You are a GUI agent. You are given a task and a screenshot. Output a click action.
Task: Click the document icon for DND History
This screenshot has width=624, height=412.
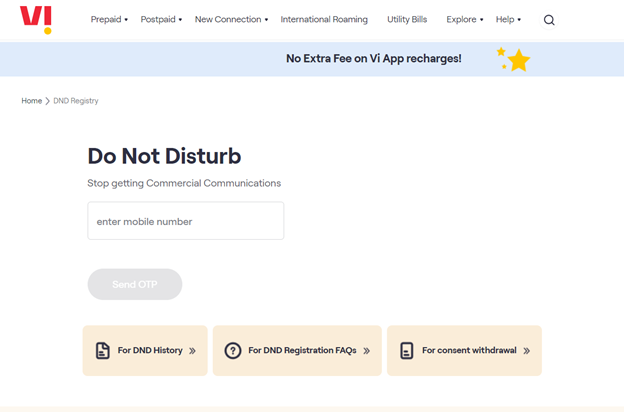(x=102, y=351)
